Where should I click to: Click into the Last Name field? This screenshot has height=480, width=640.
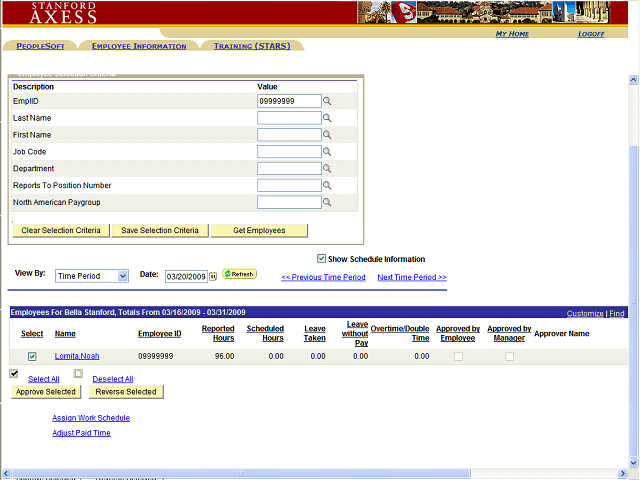289,118
